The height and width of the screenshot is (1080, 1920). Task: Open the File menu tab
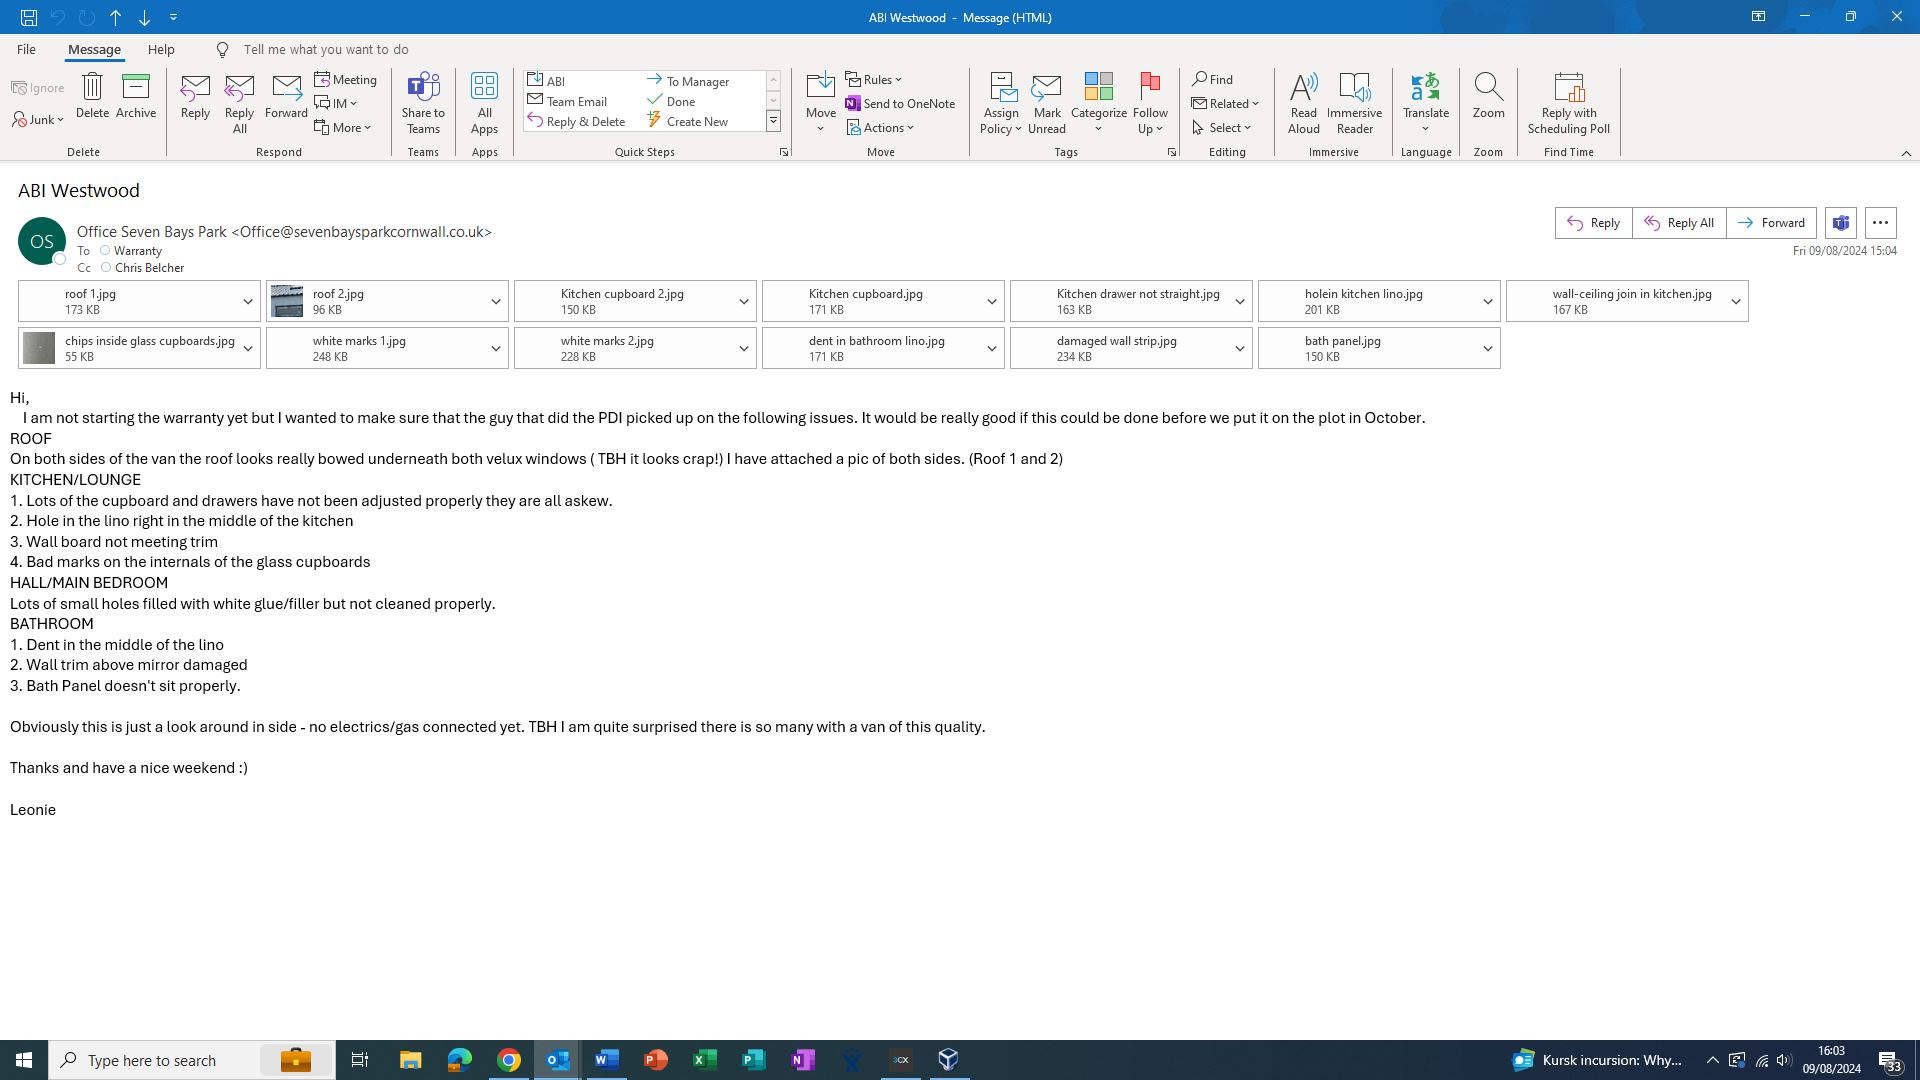[26, 49]
